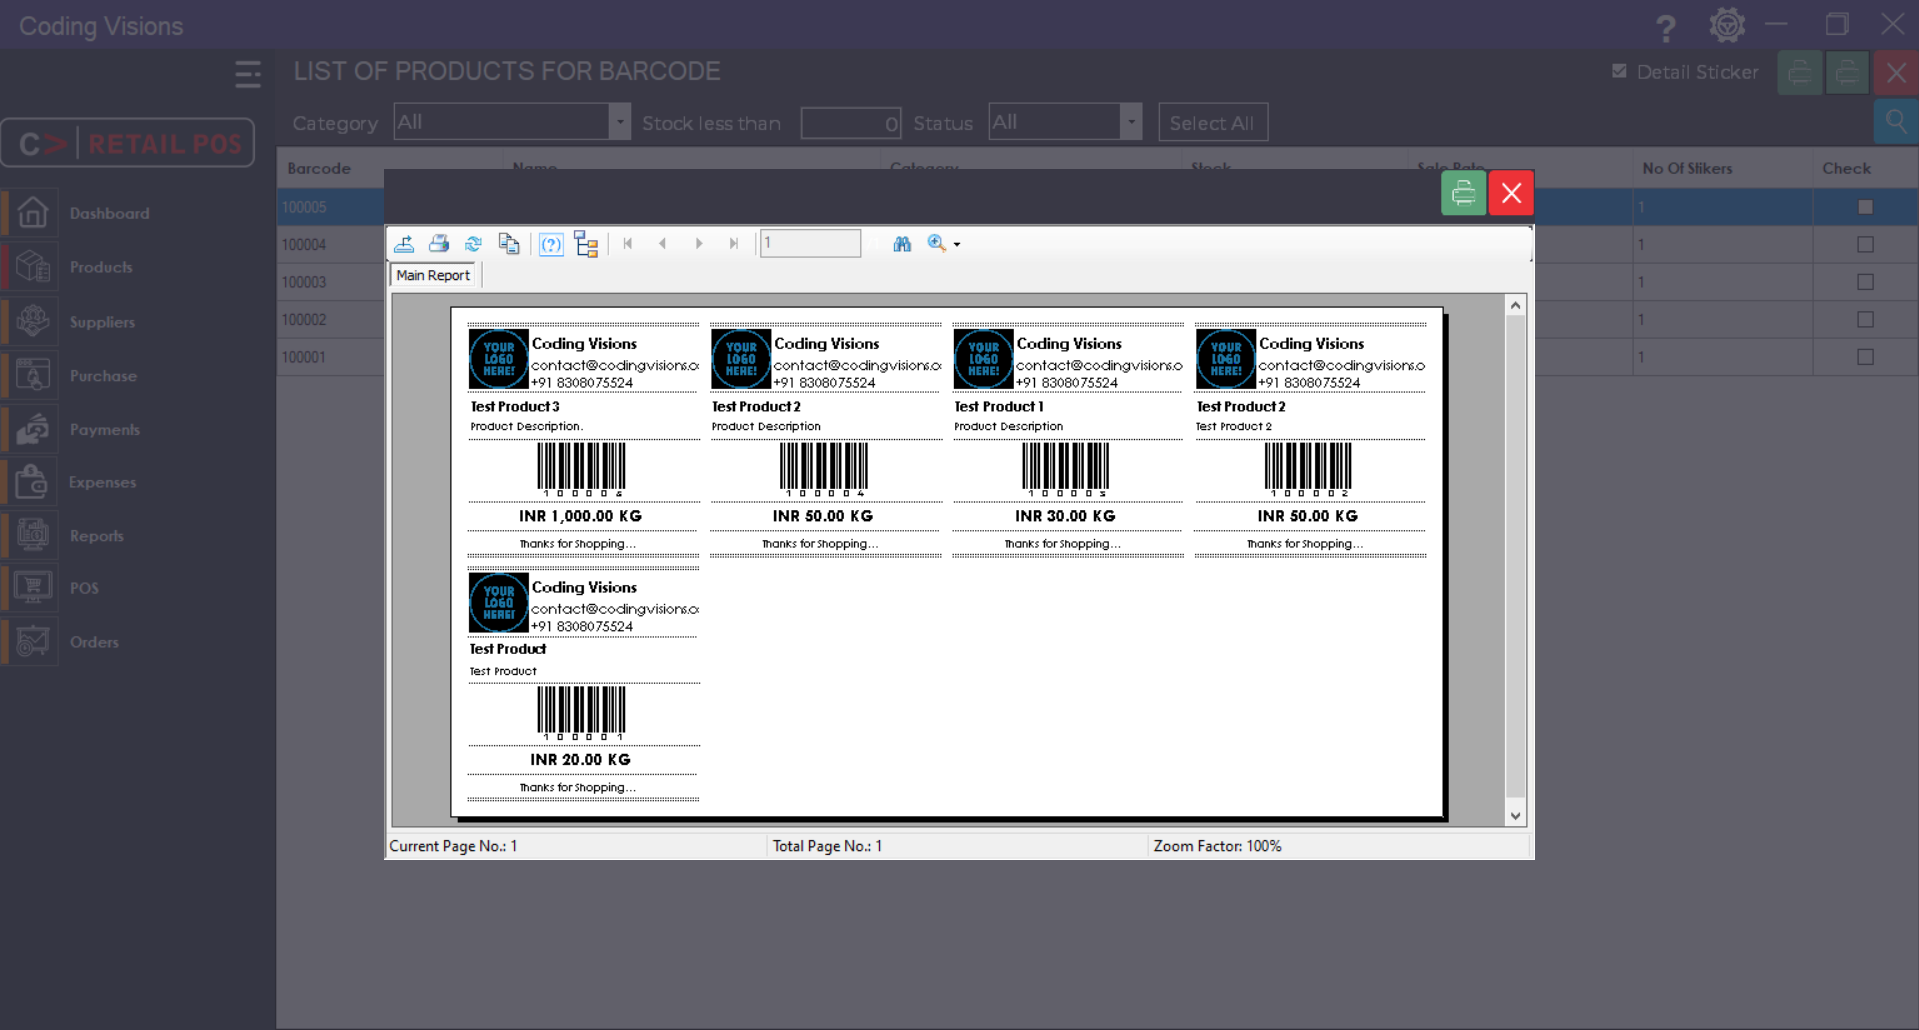Click the Current Page No.: 1 status text
The width and height of the screenshot is (1919, 1030).
click(x=453, y=846)
